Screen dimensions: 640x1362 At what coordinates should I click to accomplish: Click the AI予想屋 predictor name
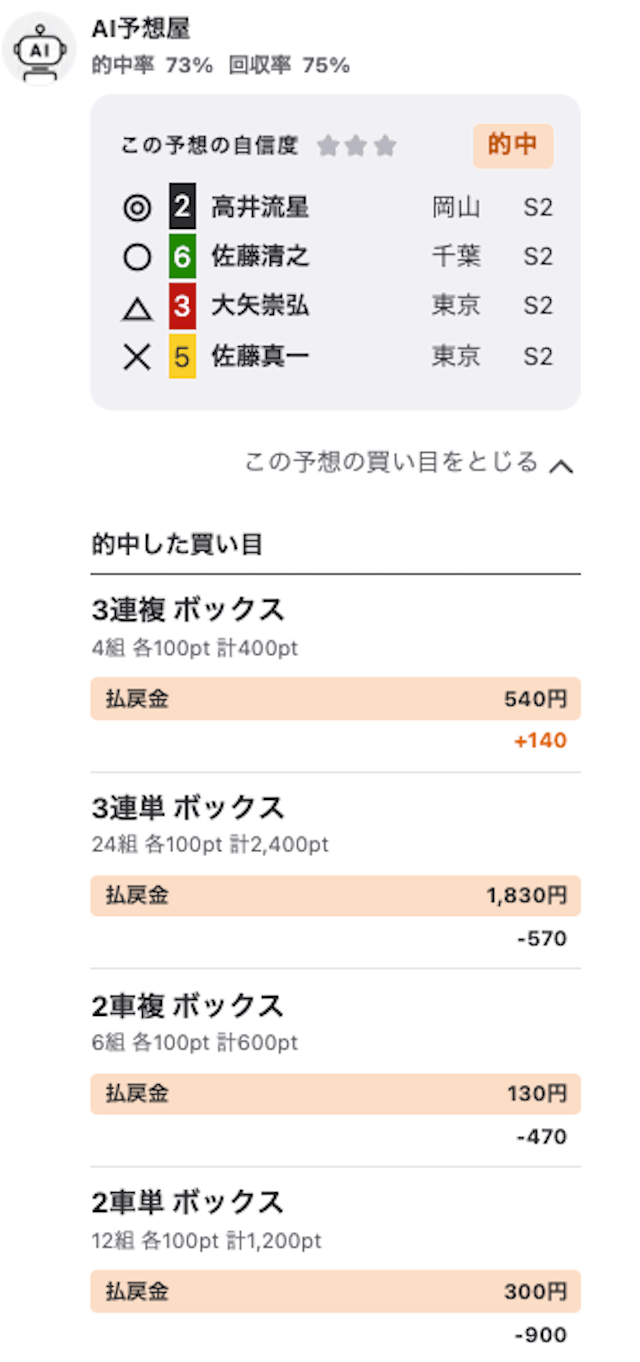141,30
